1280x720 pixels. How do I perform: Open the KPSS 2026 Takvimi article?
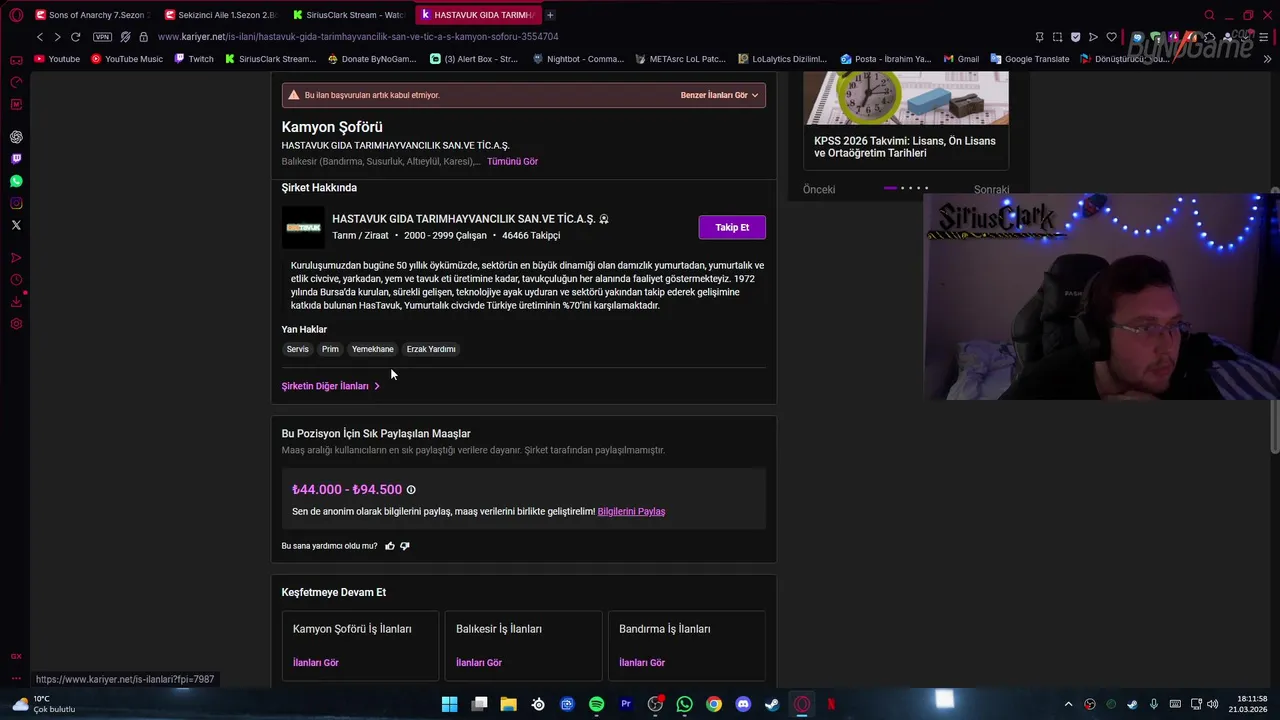905,147
